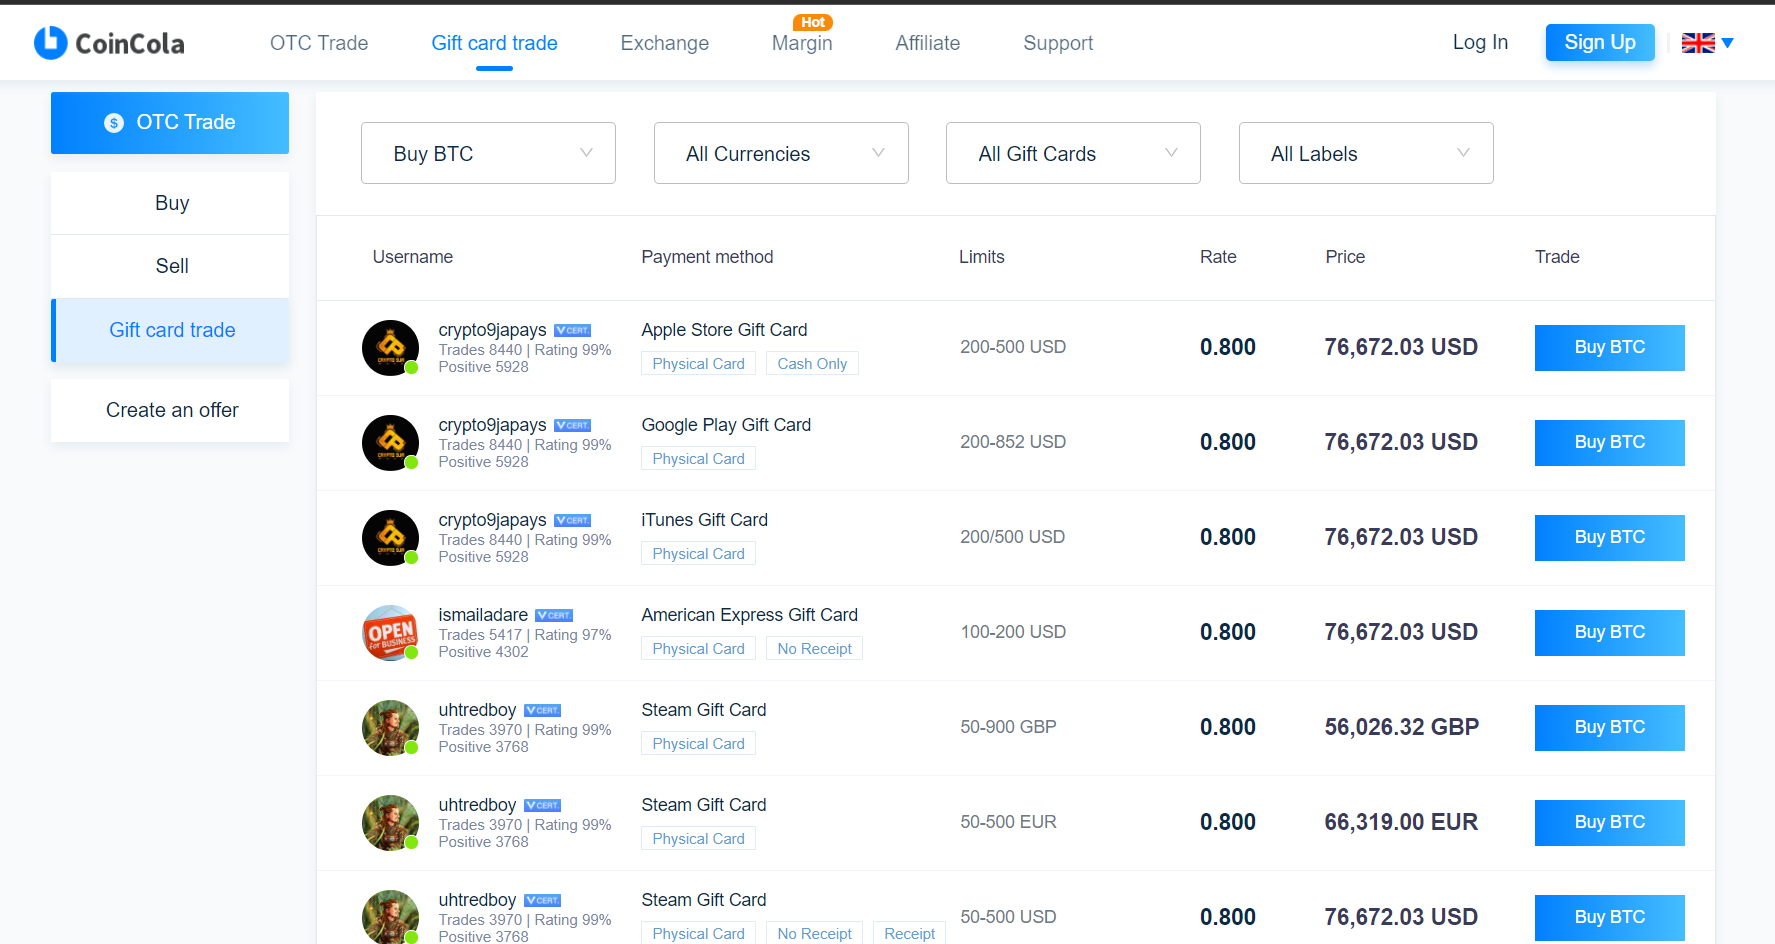Viewport: 1775px width, 944px height.
Task: Click username uhtredboy in the GBP row
Action: 477,710
